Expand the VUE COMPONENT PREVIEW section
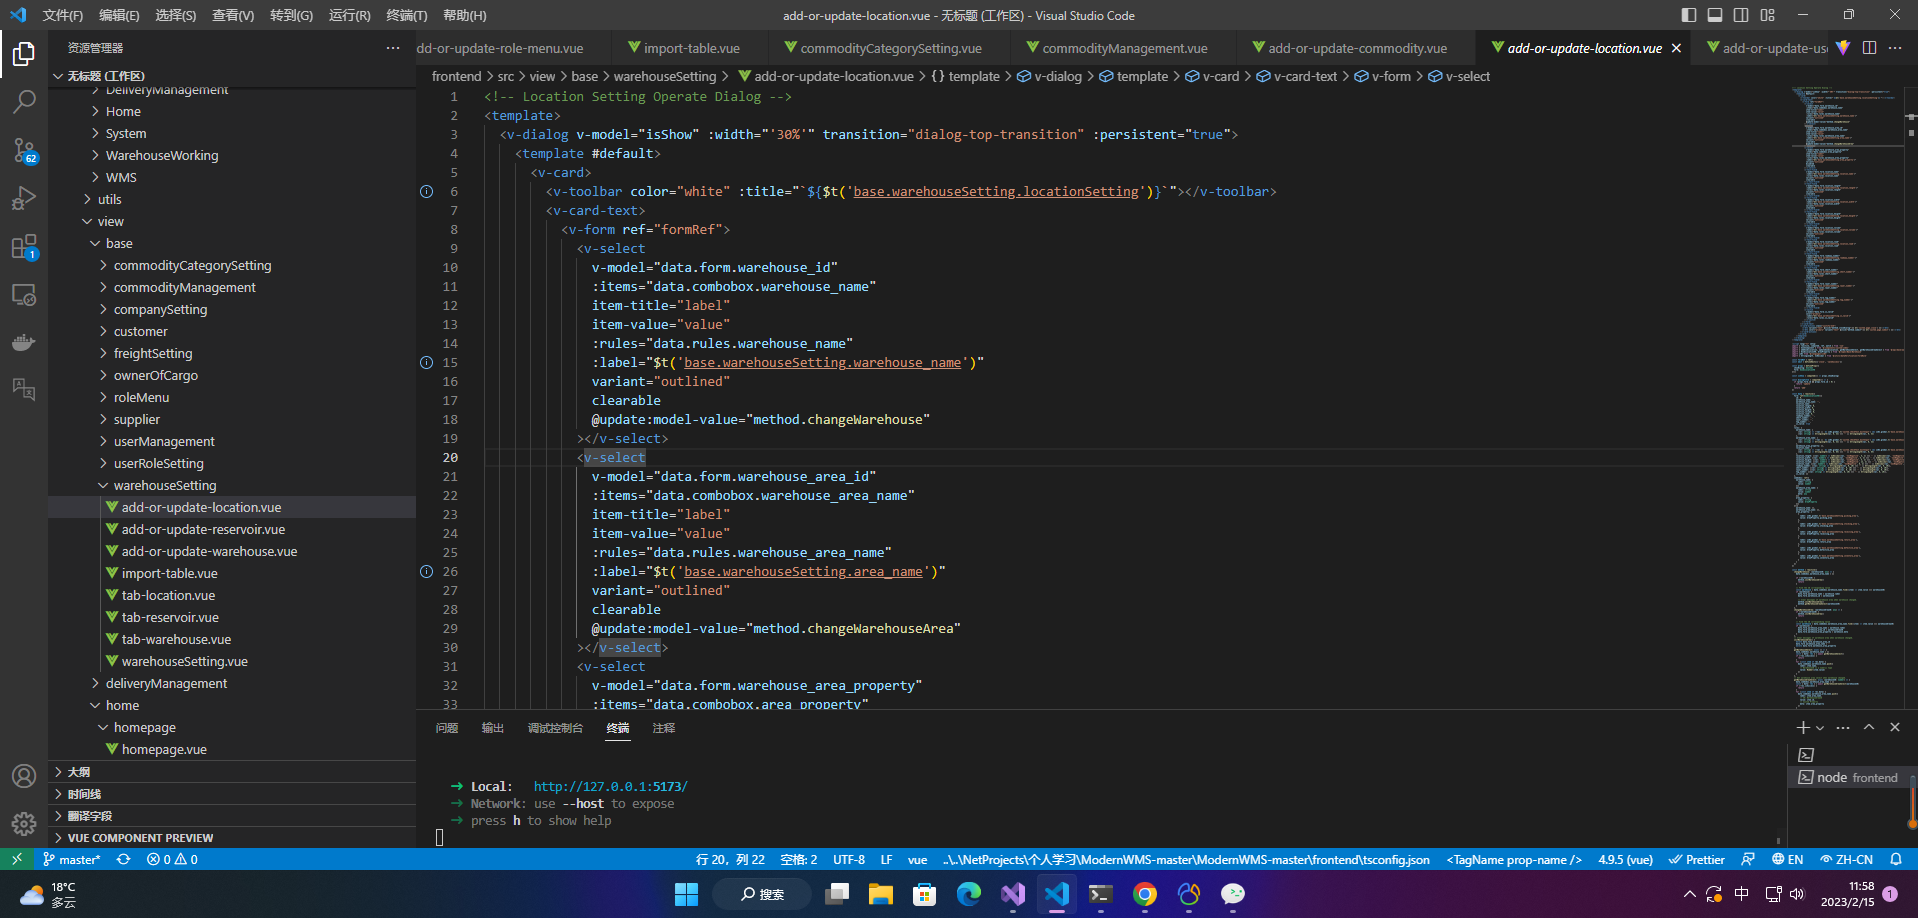 click(x=231, y=838)
